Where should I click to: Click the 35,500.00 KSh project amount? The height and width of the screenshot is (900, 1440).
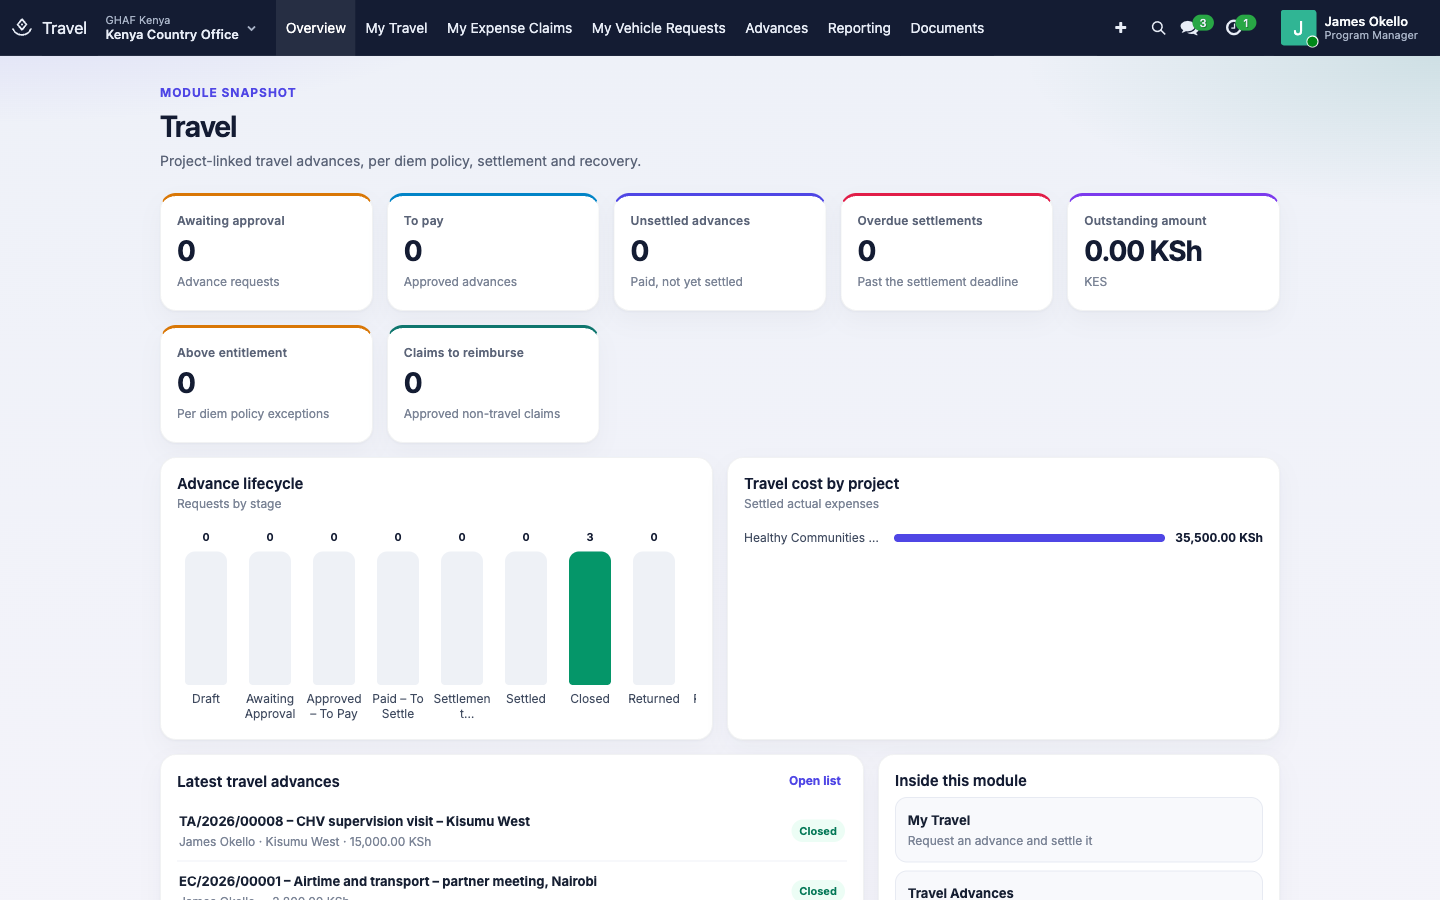[1219, 538]
